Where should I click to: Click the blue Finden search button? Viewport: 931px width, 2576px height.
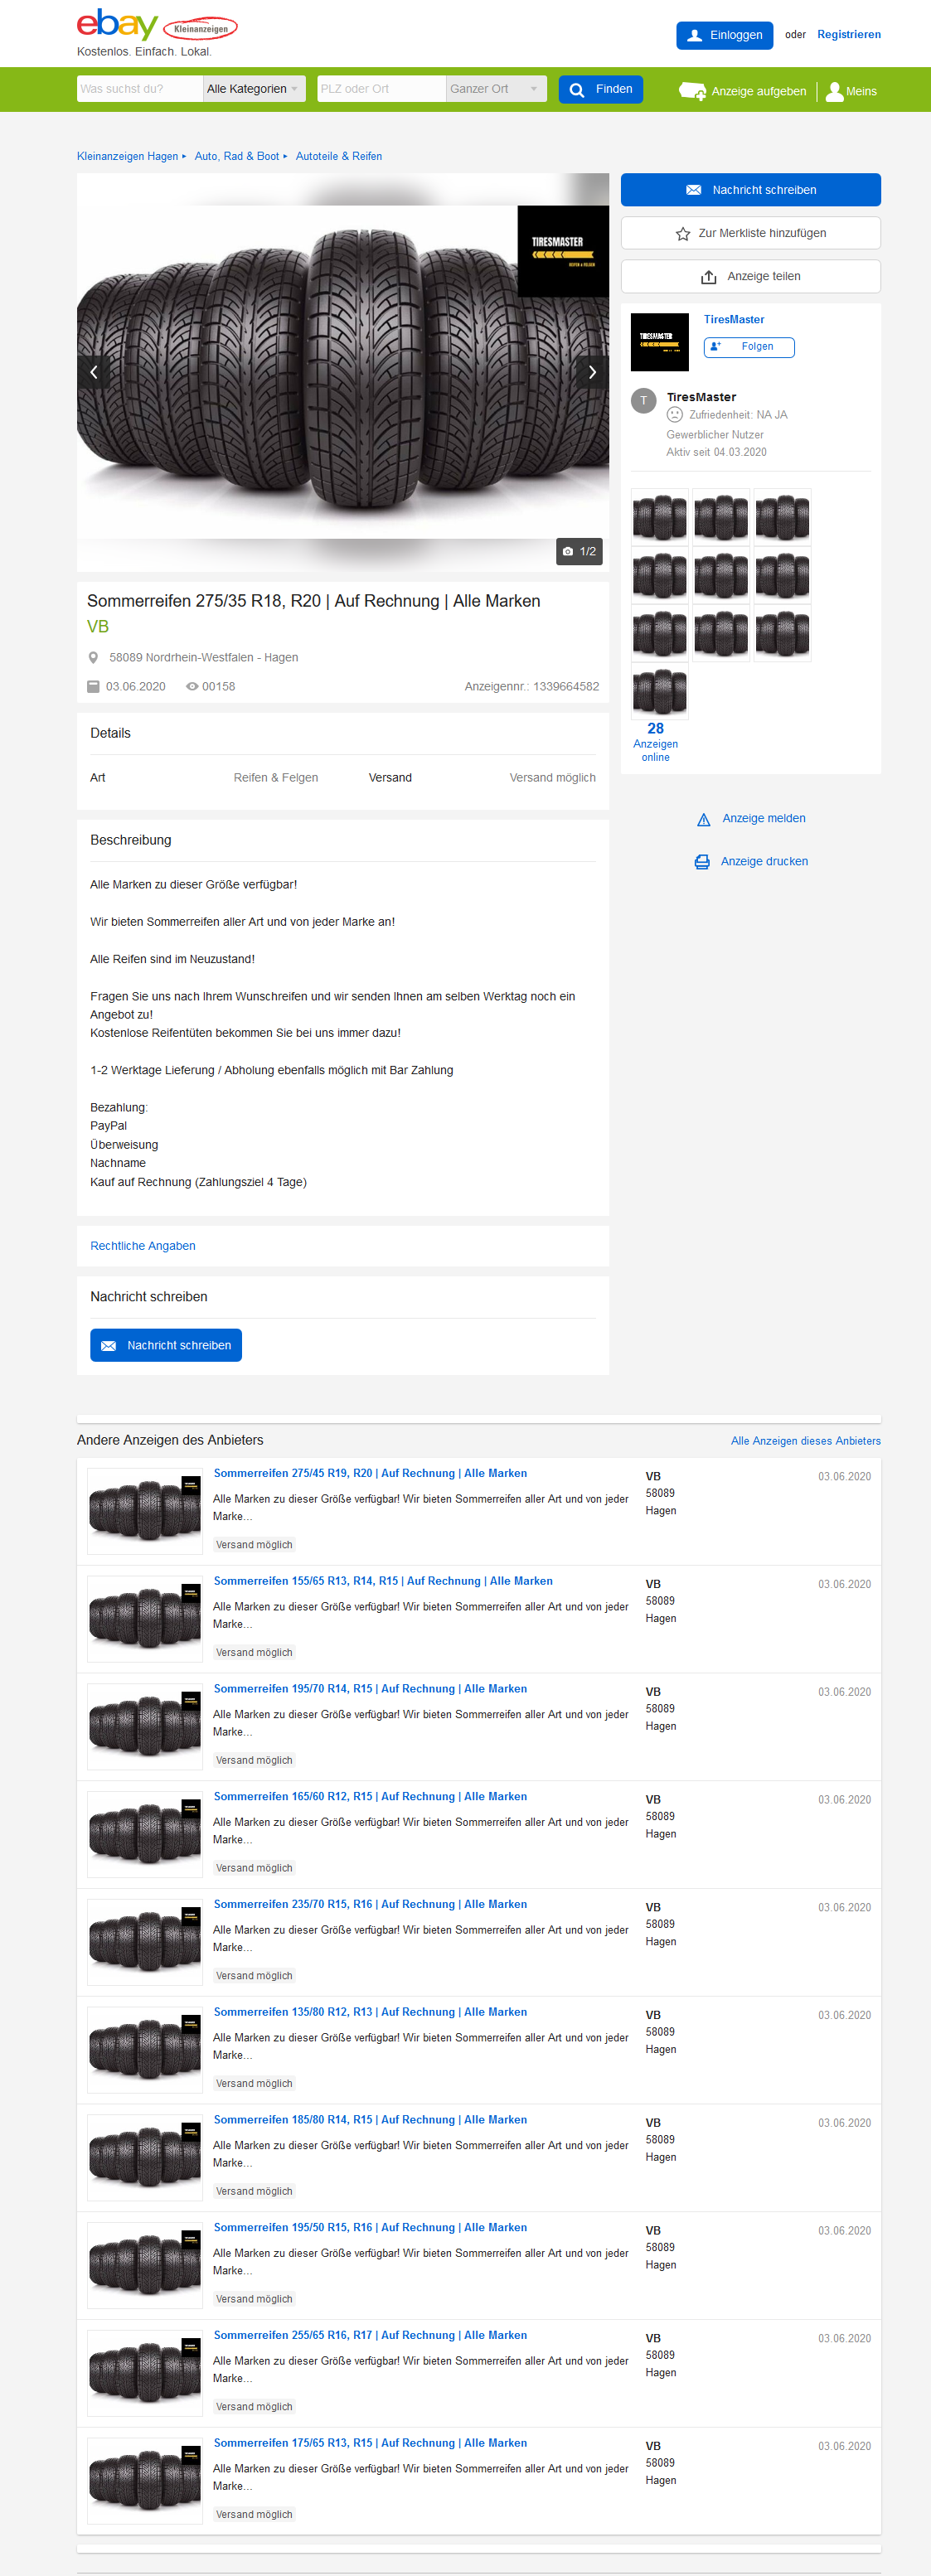point(601,89)
